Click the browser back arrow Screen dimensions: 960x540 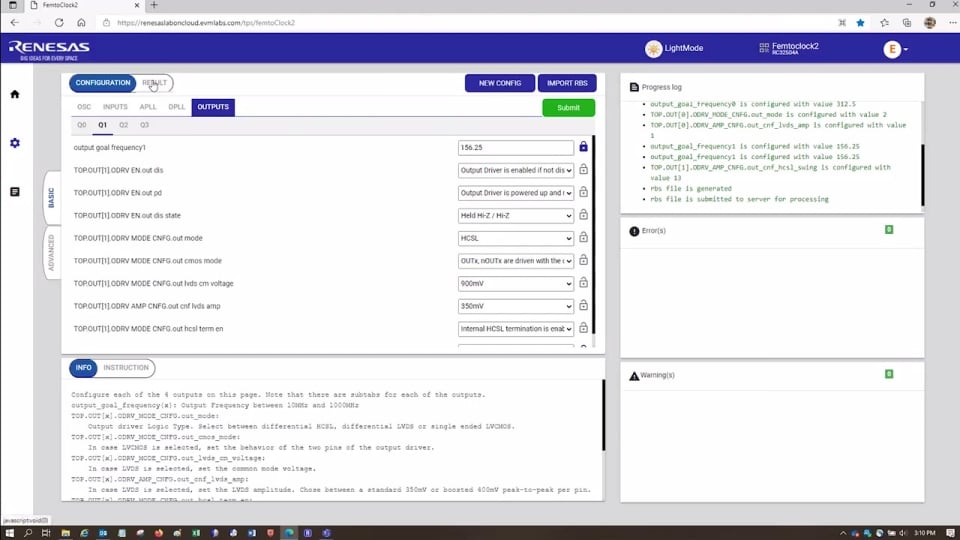click(15, 23)
